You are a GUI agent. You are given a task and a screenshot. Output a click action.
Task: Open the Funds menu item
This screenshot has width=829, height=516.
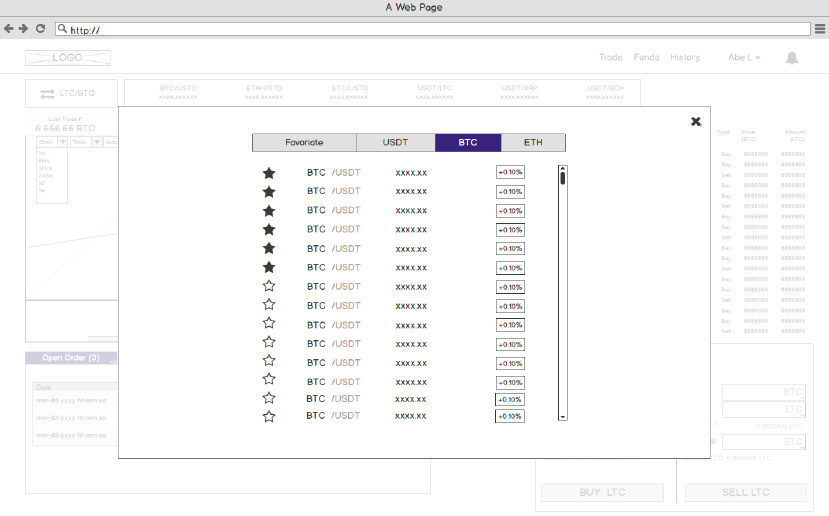(646, 57)
